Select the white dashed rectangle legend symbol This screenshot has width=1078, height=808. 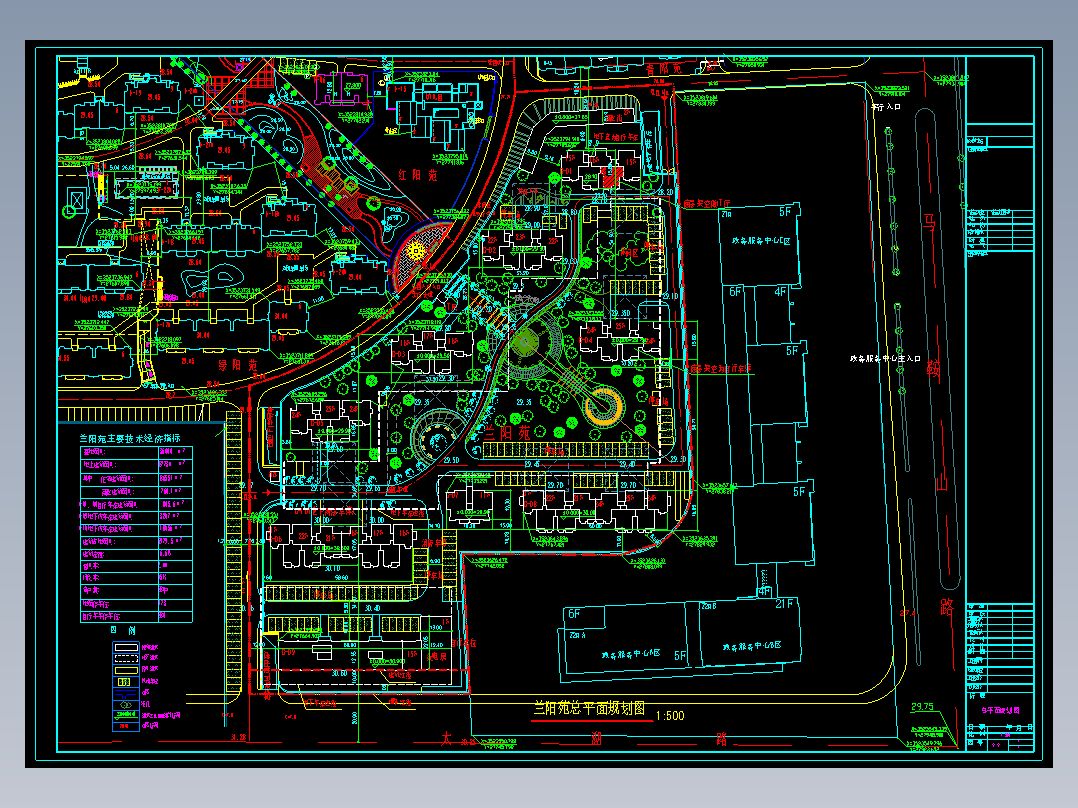126,659
